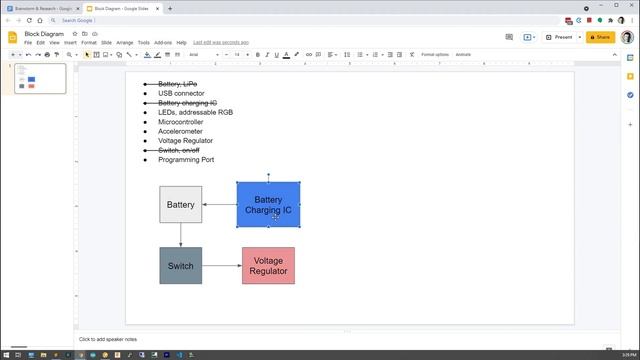Screen dimensions: 640x360
Task: Star the Block Diagram document
Action: pos(75,34)
